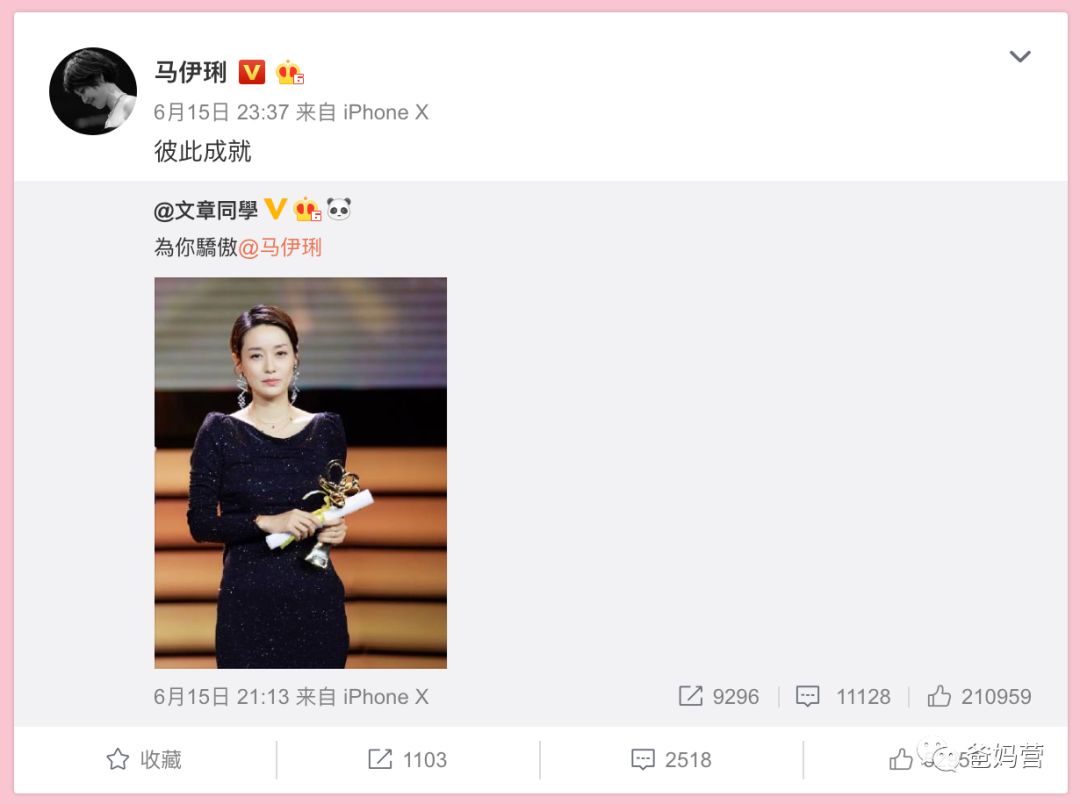Screen dimensions: 1080x804
Task: Follow the @马伊琍 mention in the reposted text
Action: [x=280, y=247]
